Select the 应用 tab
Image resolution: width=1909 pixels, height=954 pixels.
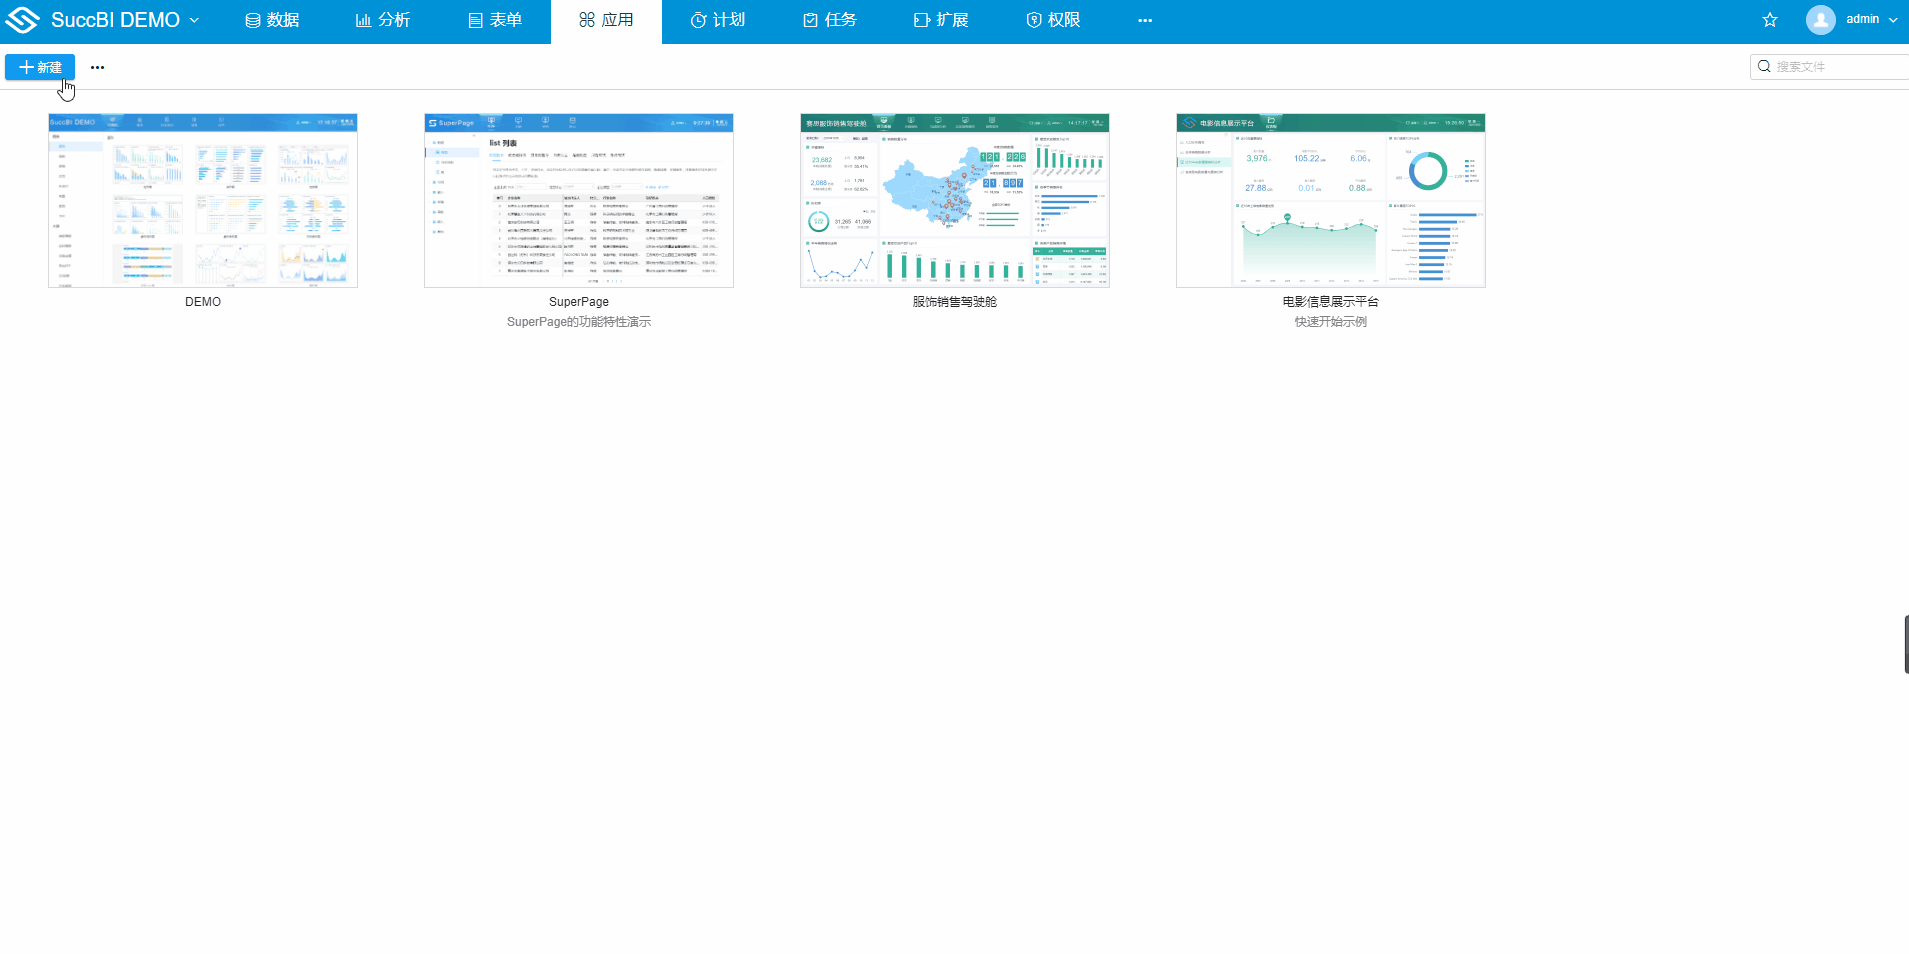(x=606, y=20)
